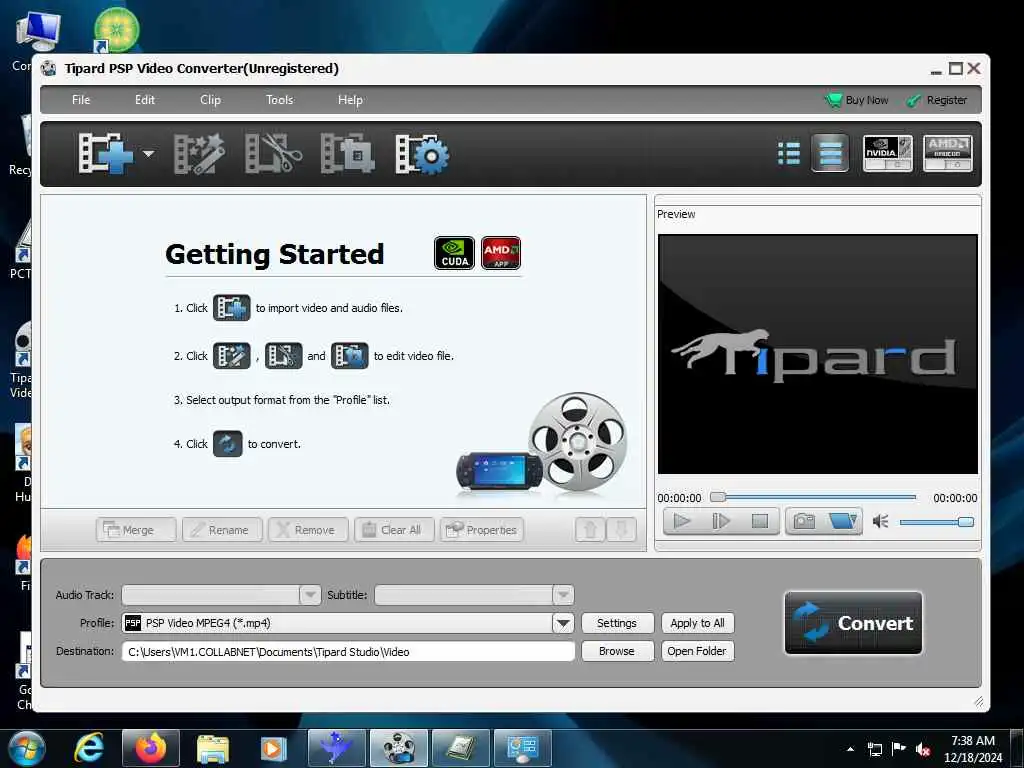The width and height of the screenshot is (1024, 768).
Task: Click the AMD APP badge
Action: 501,253
